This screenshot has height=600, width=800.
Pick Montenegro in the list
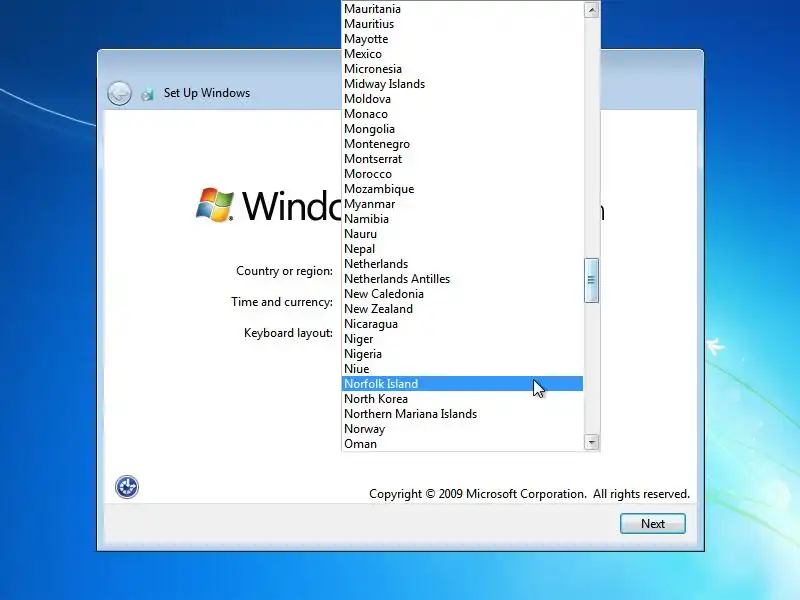point(462,144)
